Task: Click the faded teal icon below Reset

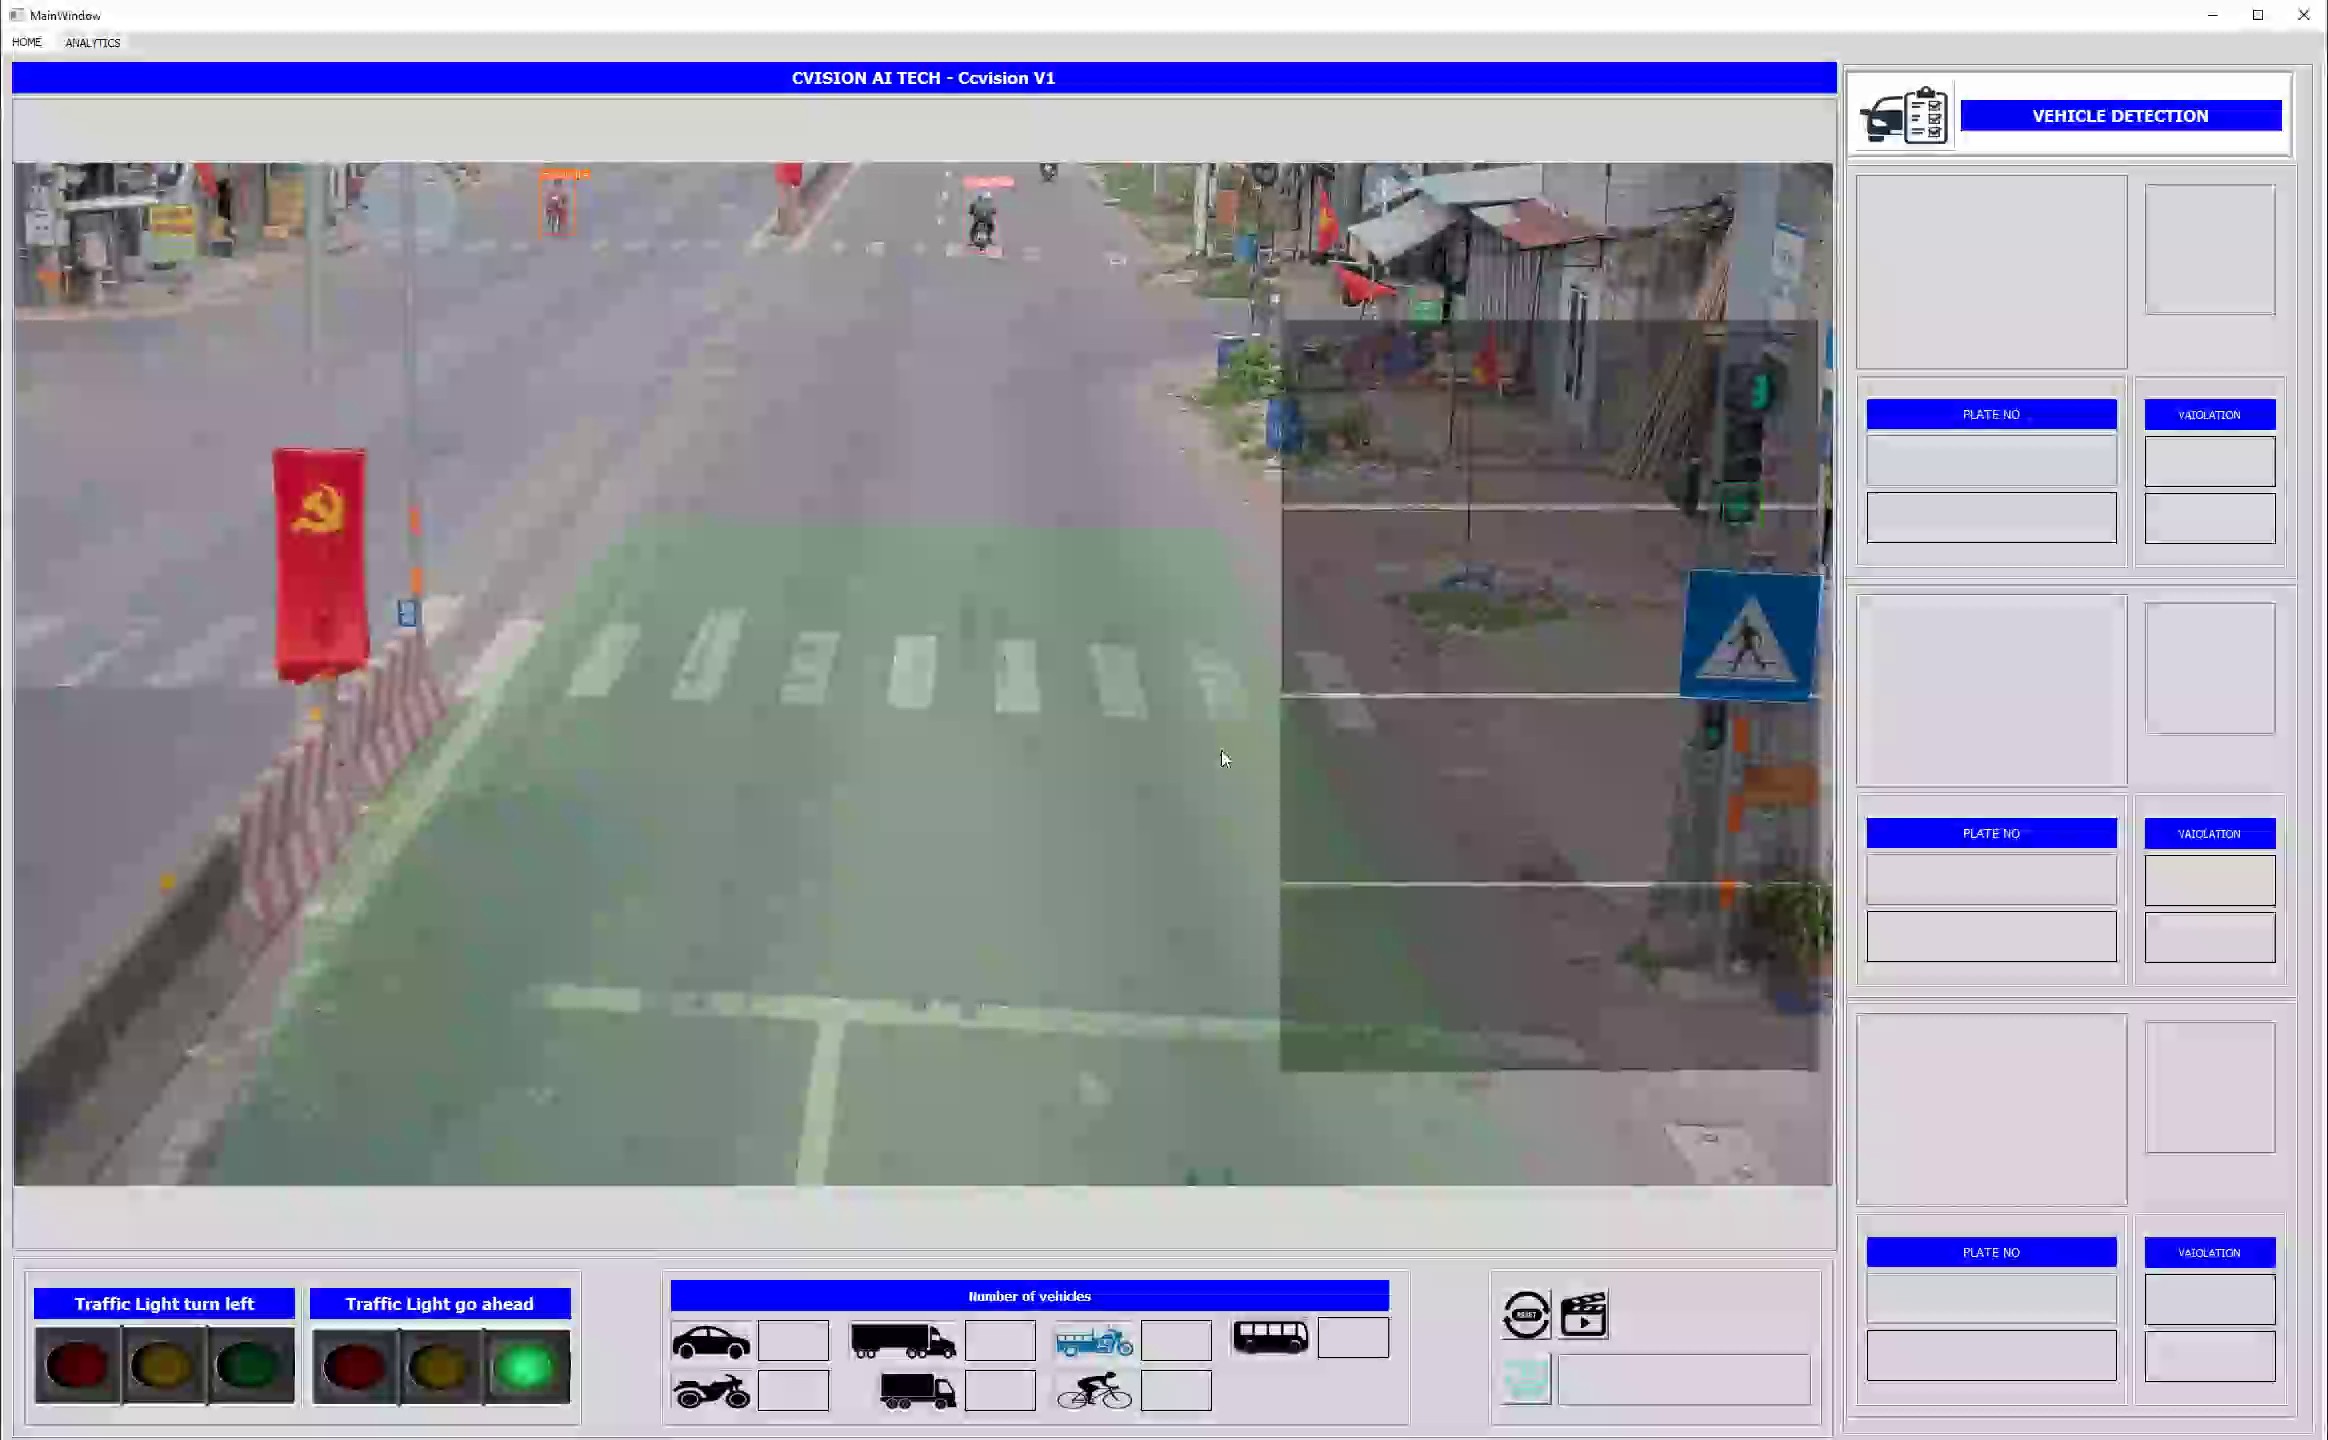Action: point(1526,1380)
